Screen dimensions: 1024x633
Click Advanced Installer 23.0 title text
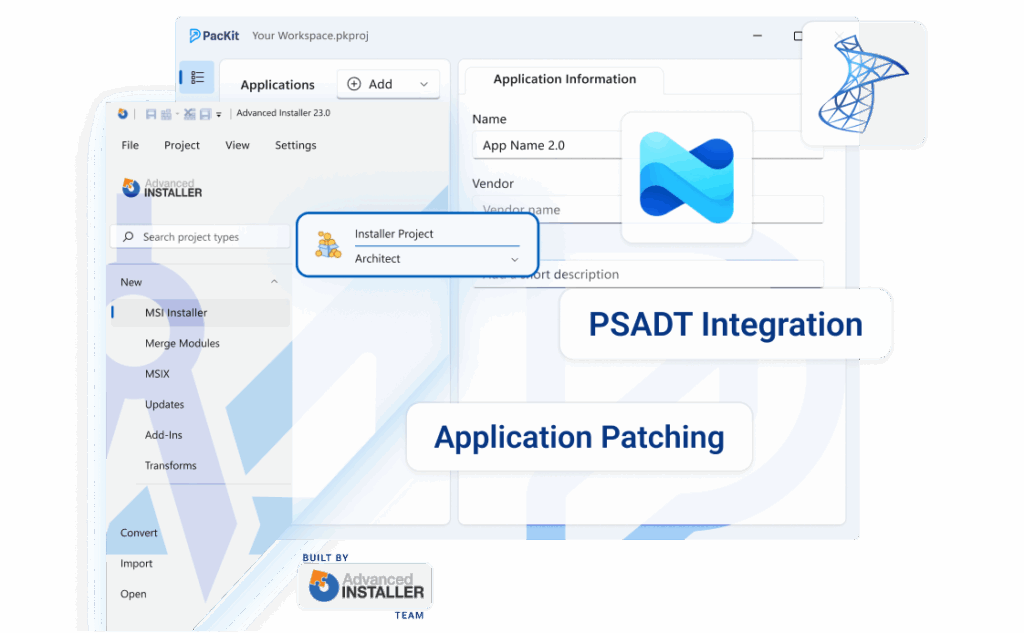(283, 113)
